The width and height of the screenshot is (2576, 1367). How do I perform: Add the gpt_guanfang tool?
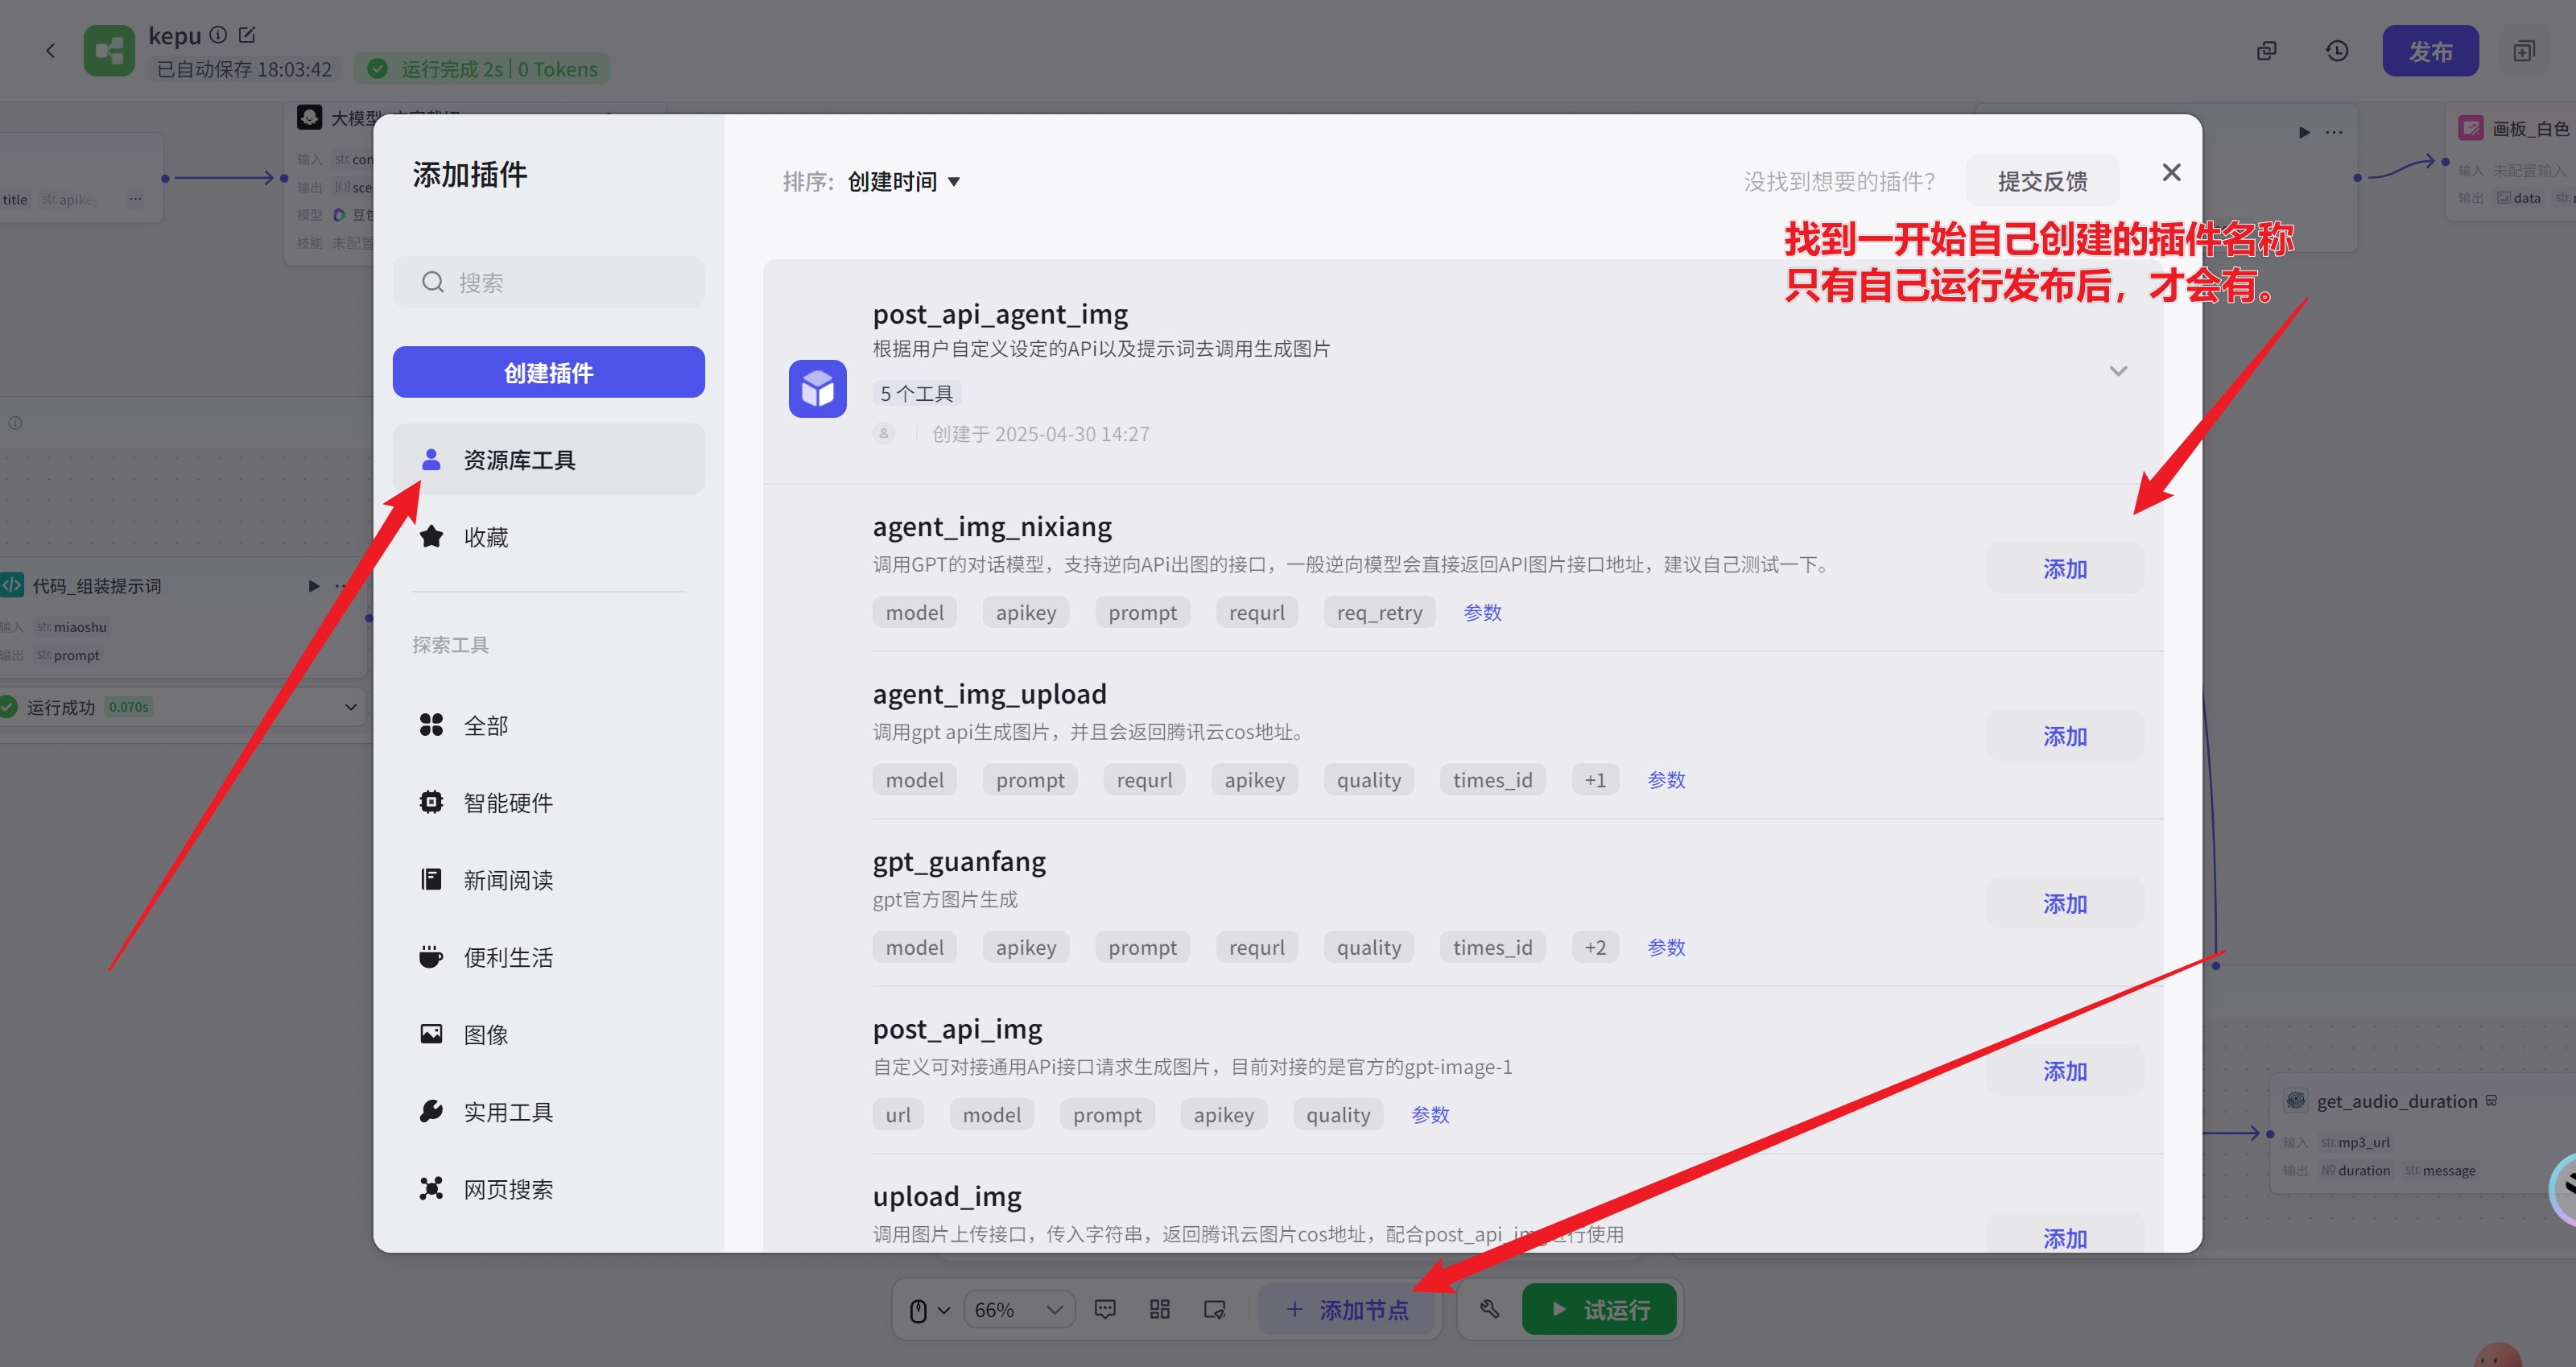pos(2064,903)
